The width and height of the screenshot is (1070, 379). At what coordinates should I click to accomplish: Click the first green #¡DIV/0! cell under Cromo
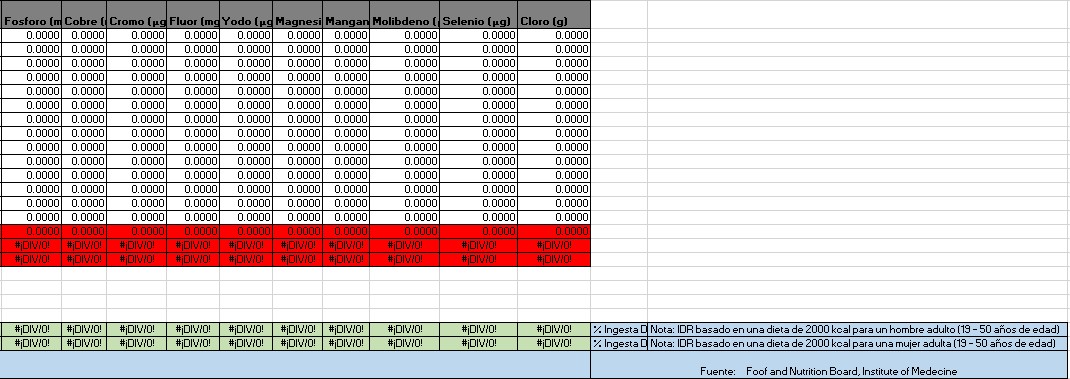point(136,329)
